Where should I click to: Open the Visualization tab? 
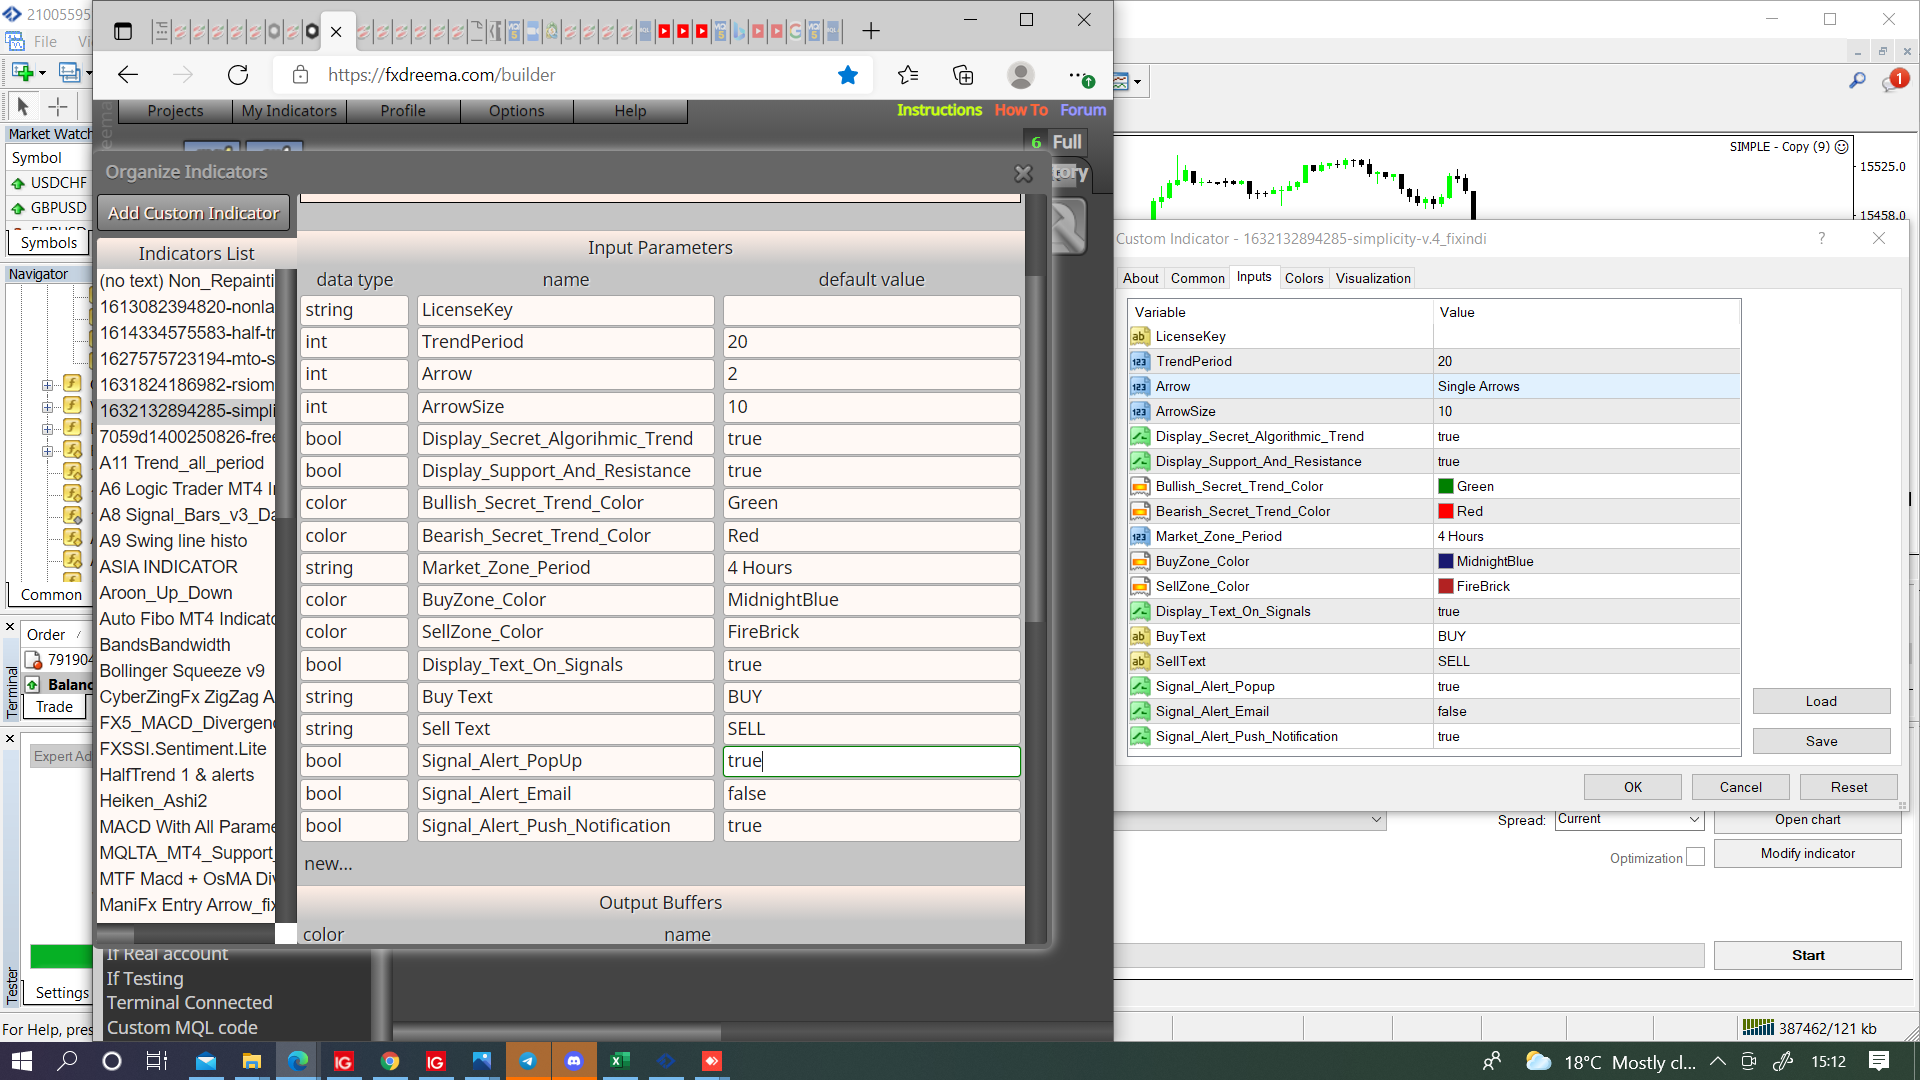(x=1373, y=278)
